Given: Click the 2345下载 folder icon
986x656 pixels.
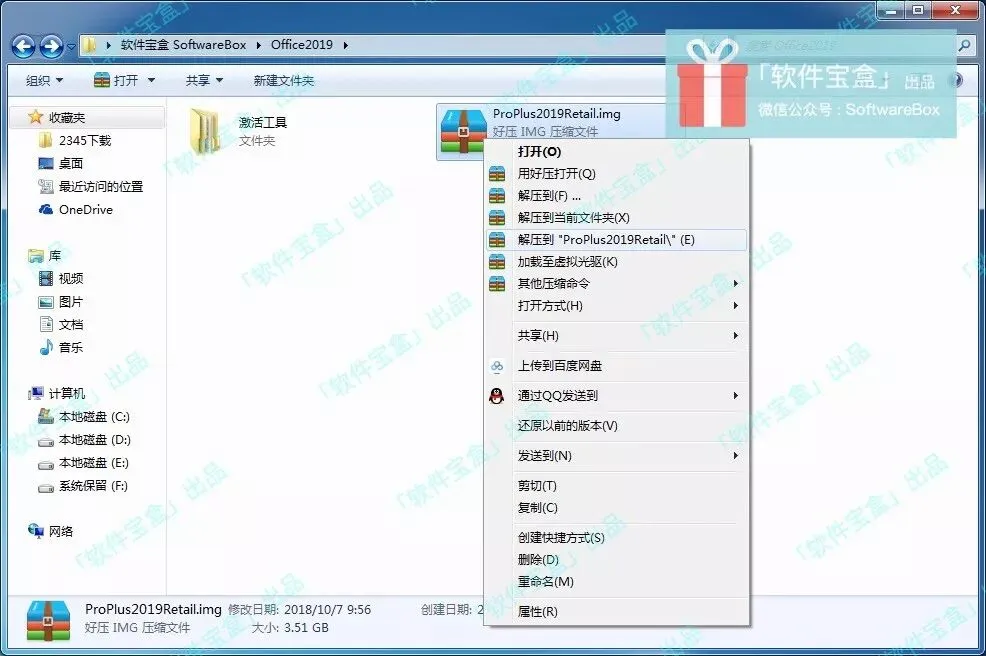Looking at the screenshot, I should pyautogui.click(x=45, y=140).
